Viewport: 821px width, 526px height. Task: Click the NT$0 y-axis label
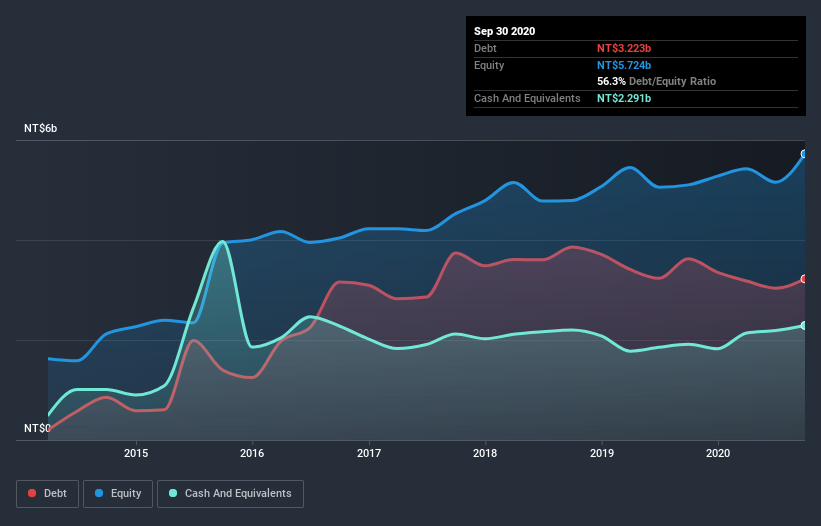(37, 428)
